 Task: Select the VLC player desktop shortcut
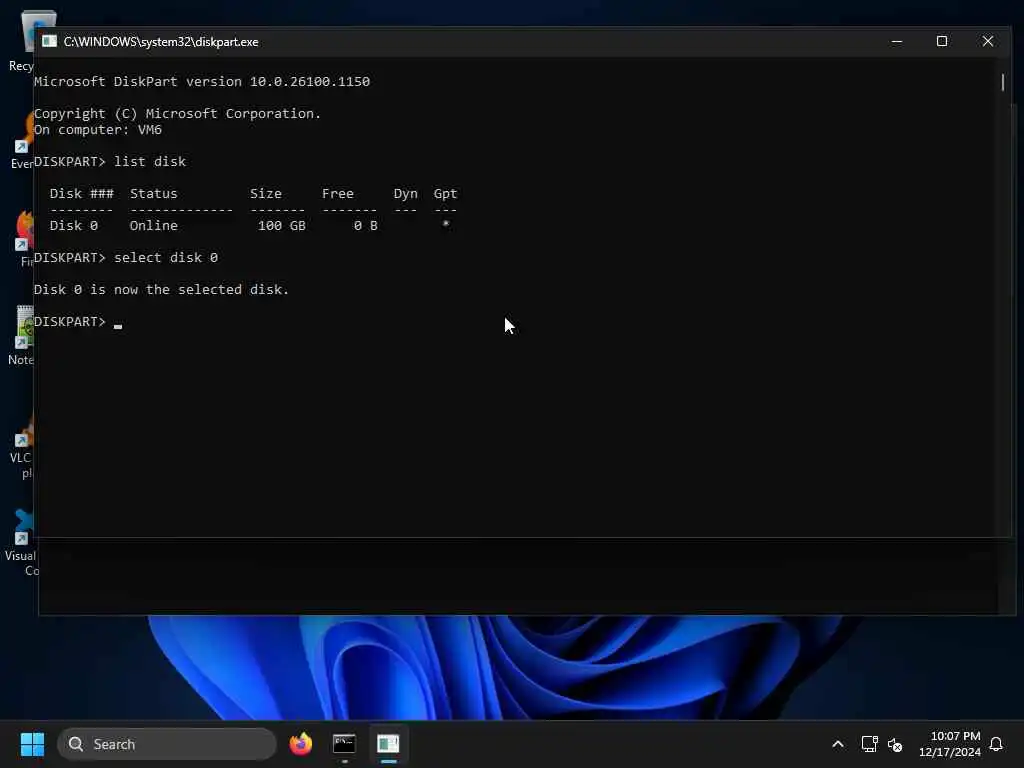pos(23,447)
